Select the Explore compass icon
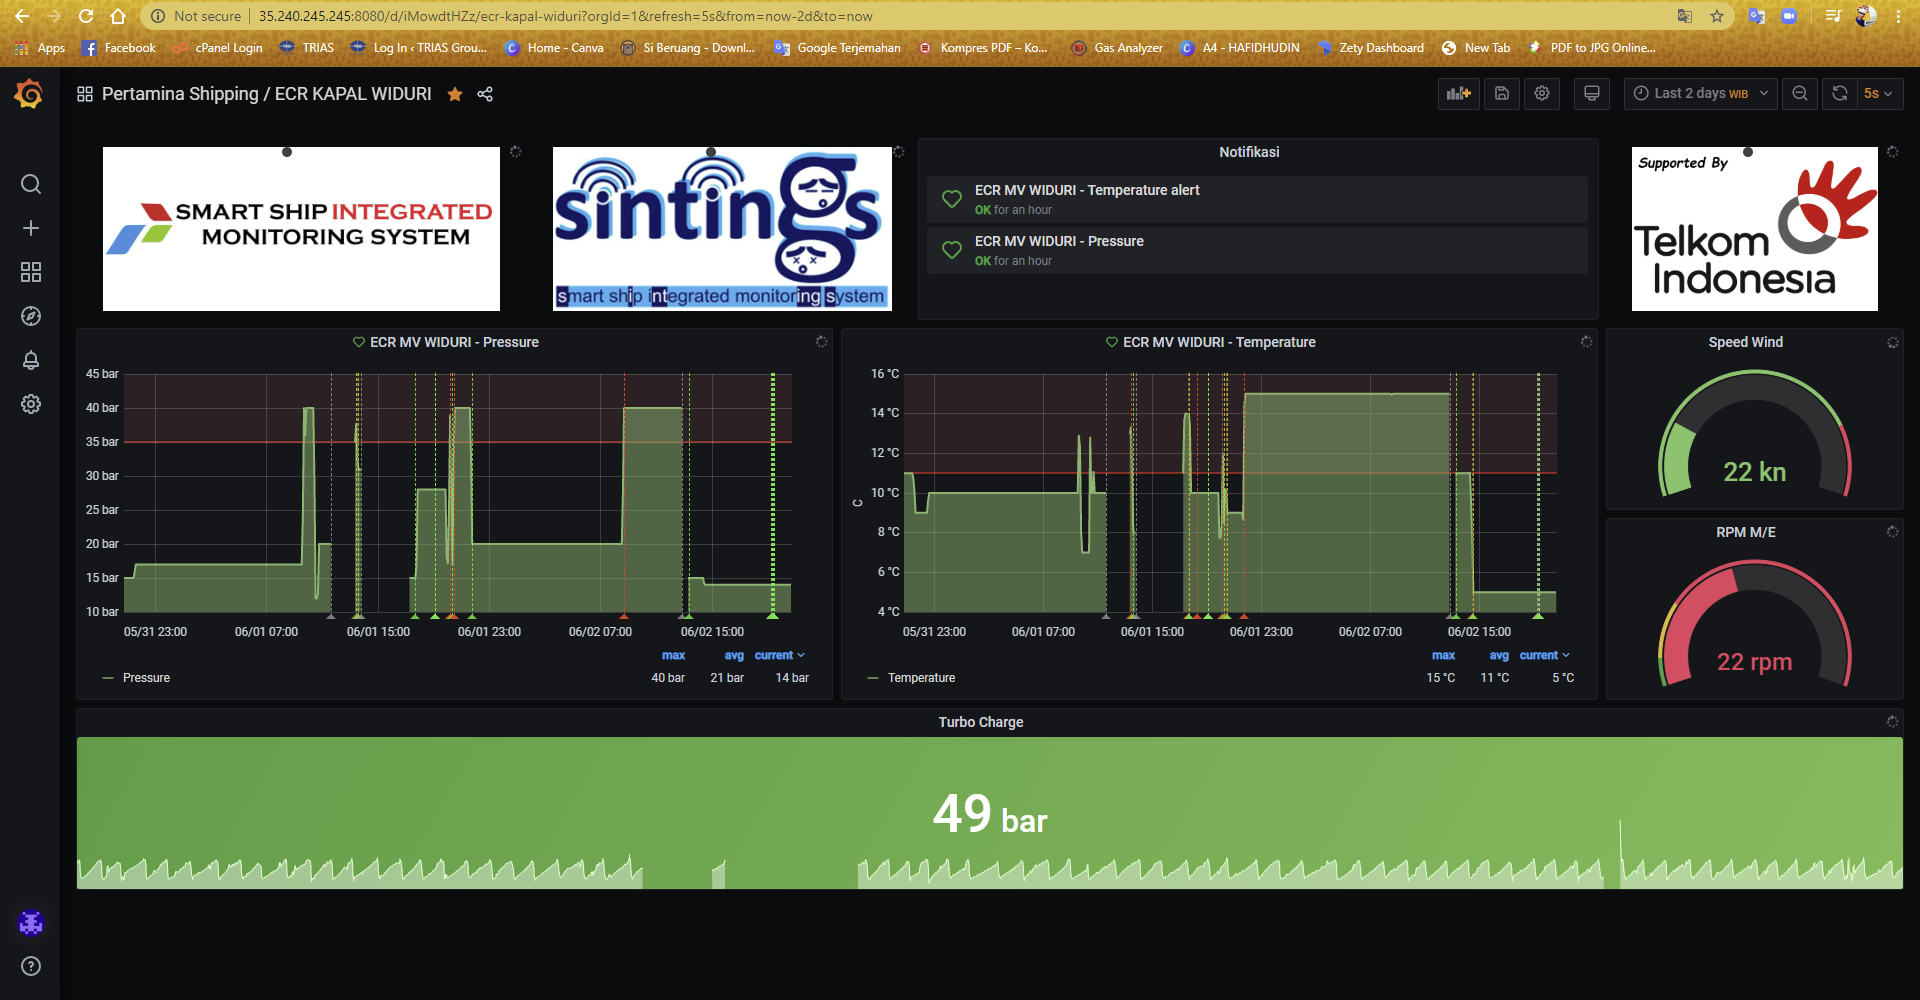The height and width of the screenshot is (1000, 1920). click(x=30, y=316)
